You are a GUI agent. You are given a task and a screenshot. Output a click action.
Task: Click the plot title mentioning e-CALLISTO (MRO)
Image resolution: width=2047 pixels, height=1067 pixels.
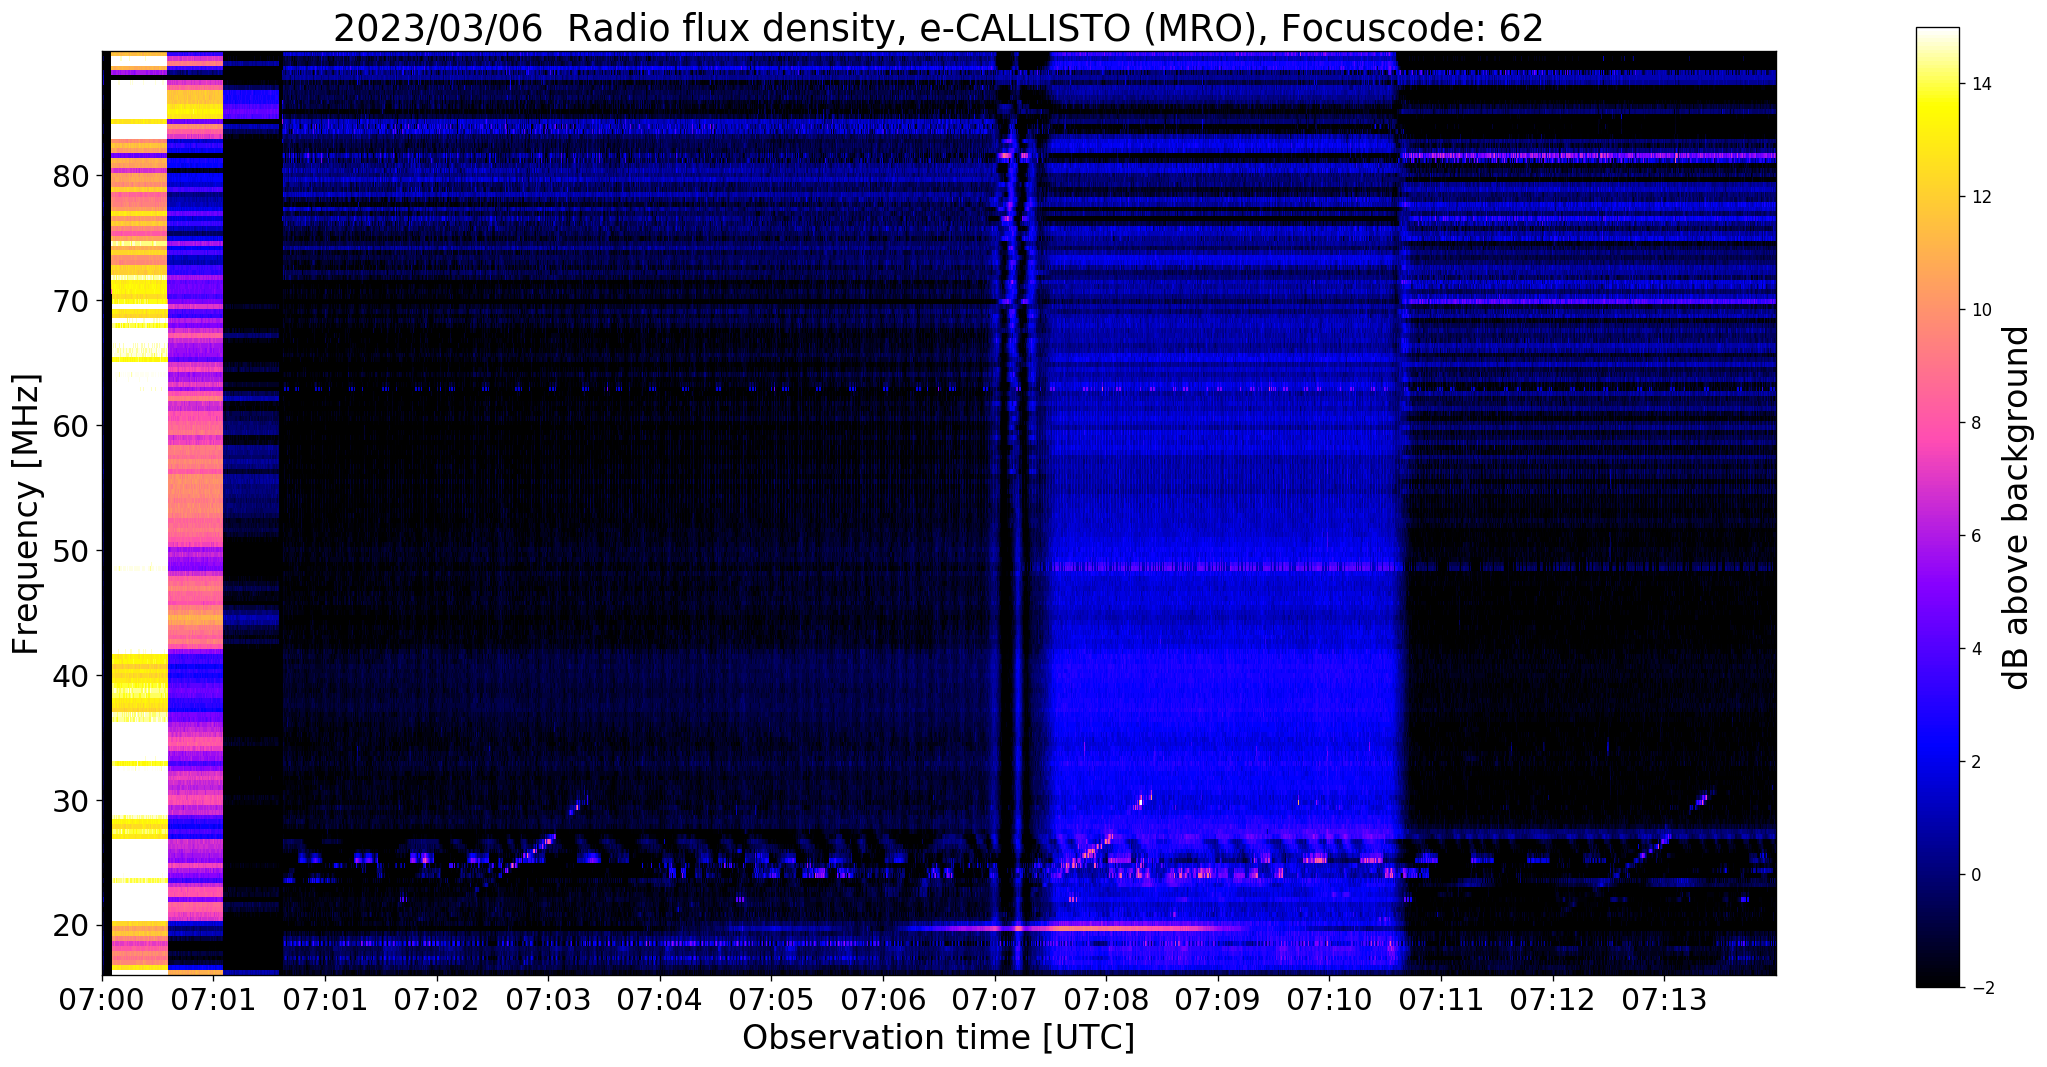(938, 29)
